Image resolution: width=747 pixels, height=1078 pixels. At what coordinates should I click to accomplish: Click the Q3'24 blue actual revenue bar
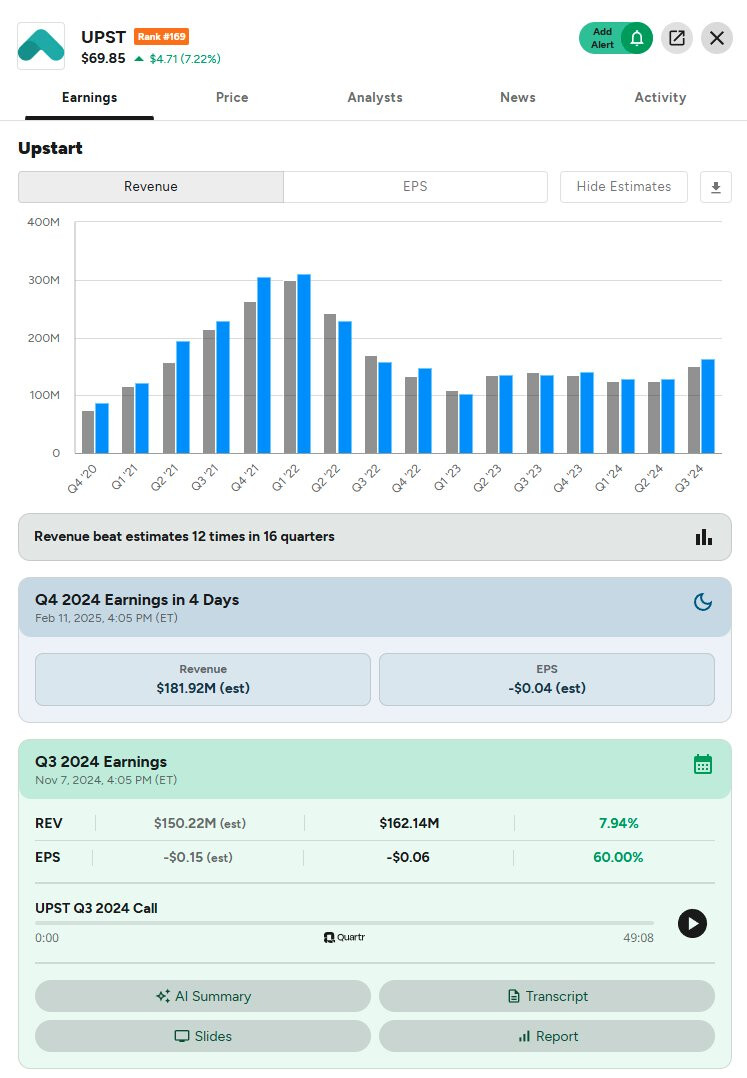click(x=708, y=406)
